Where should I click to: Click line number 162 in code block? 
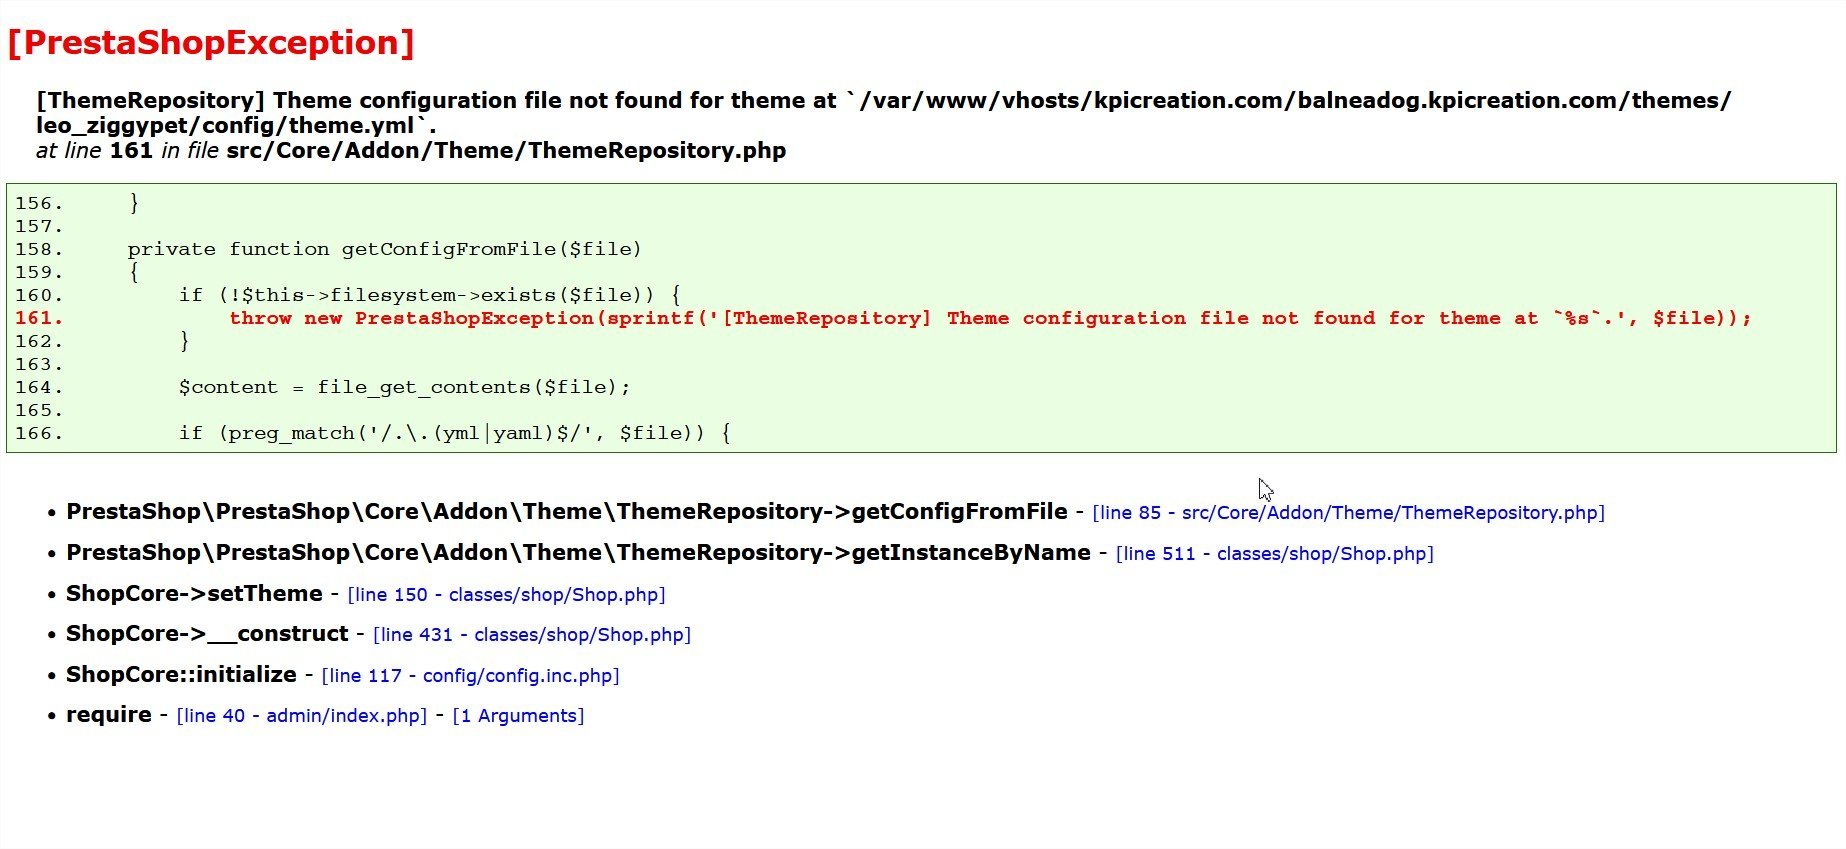(x=39, y=341)
